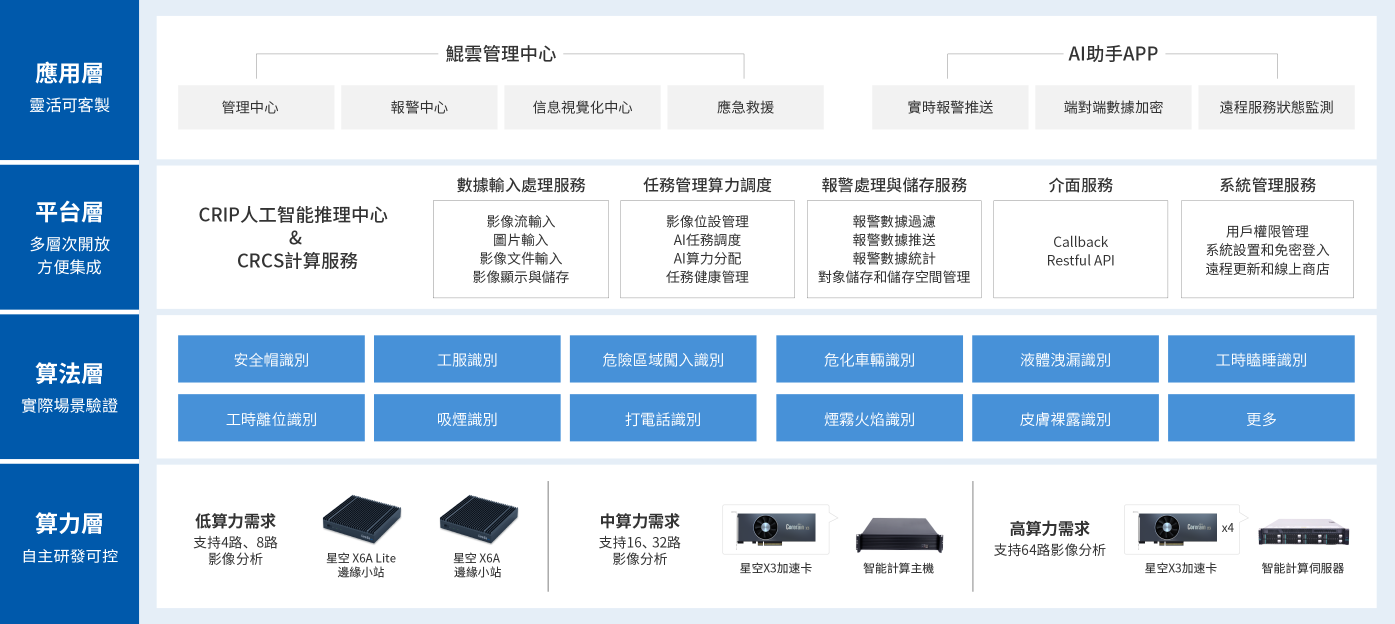Select the 皮膚裸露識別 tile
Viewport: 1395px width, 624px height.
tap(1065, 418)
